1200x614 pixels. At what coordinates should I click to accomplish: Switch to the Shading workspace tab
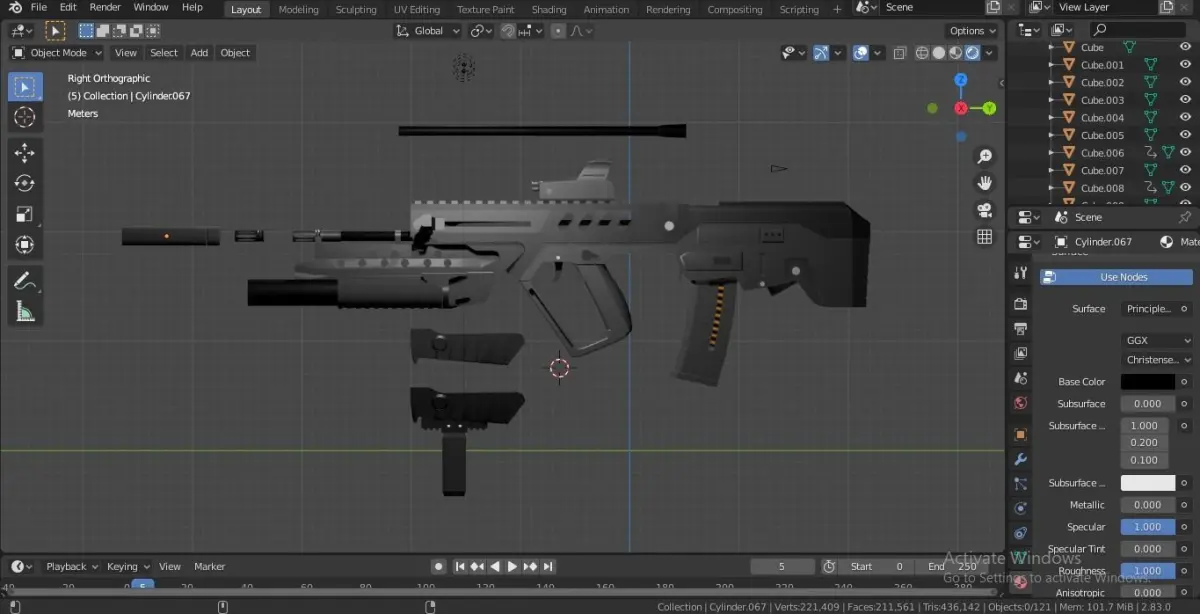pos(549,9)
